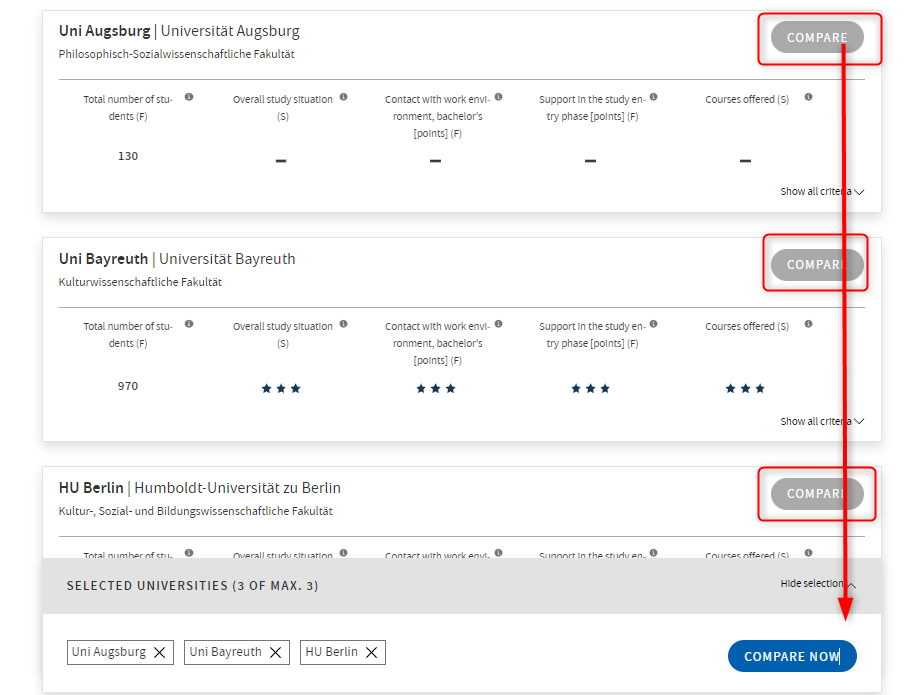Click Bayreuth overall study situation star rating
Screen dimensions: 921x695
pyautogui.click(x=281, y=388)
